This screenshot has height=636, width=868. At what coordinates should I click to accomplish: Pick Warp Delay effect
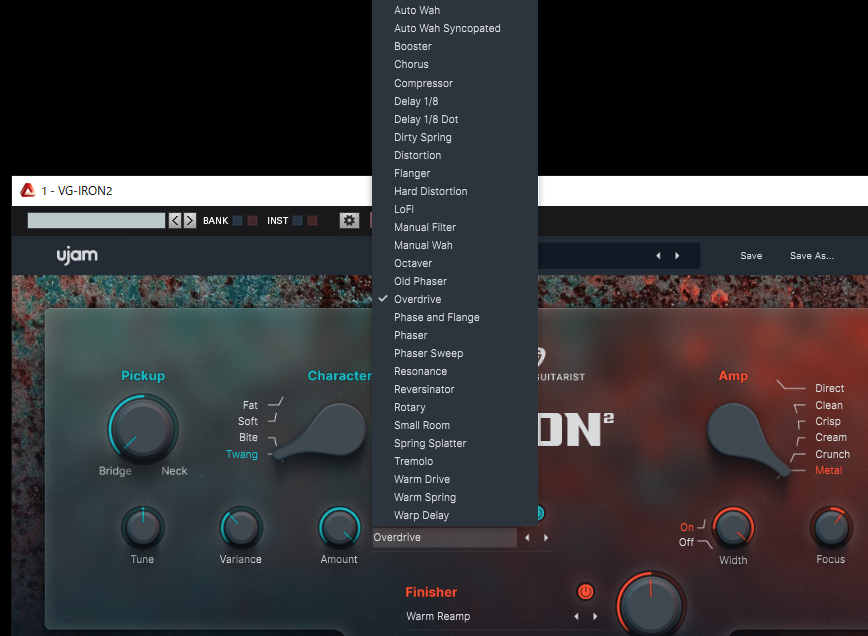click(x=454, y=515)
